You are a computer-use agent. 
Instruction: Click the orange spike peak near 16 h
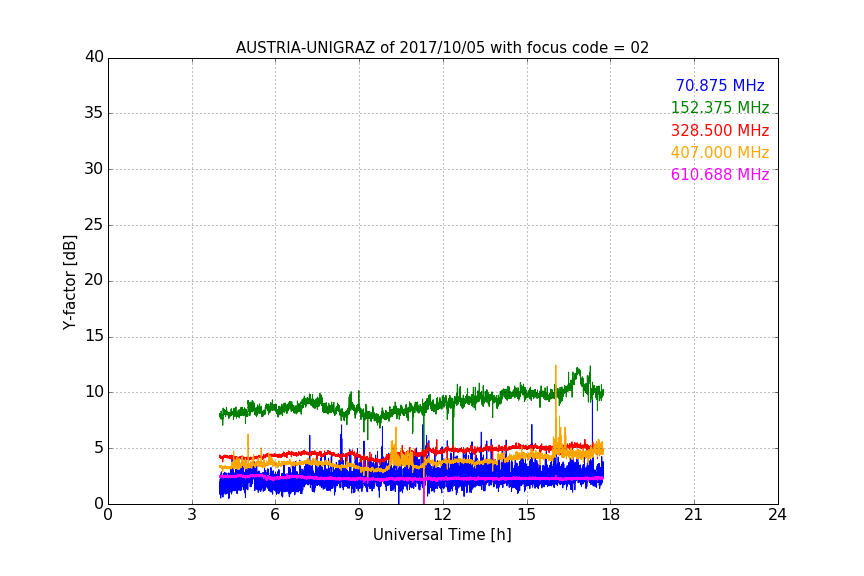coord(555,366)
